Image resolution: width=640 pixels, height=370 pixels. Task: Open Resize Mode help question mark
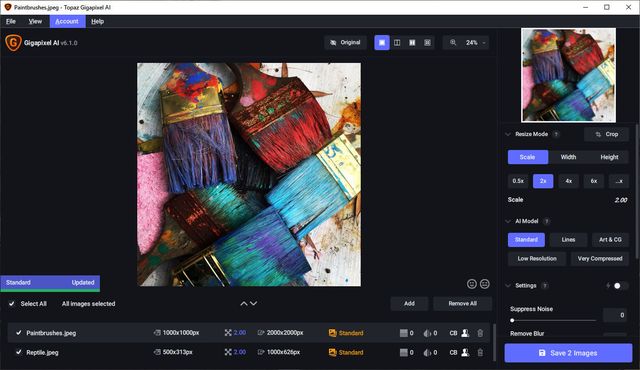556,134
